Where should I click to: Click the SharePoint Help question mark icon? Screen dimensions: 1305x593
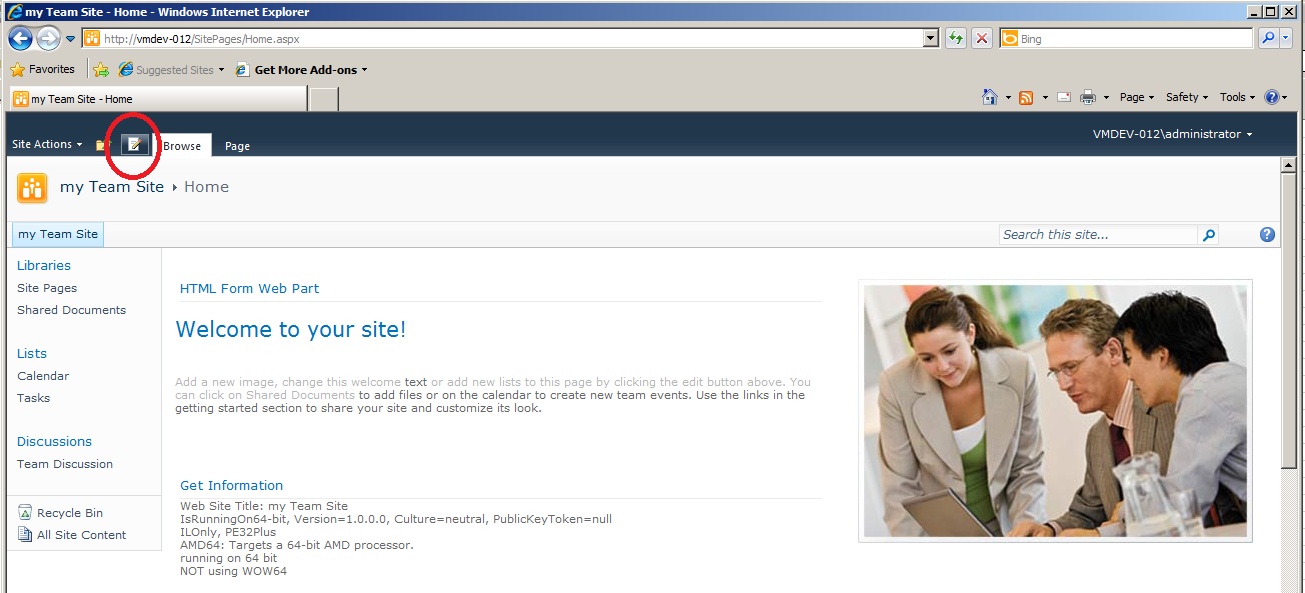[x=1266, y=234]
